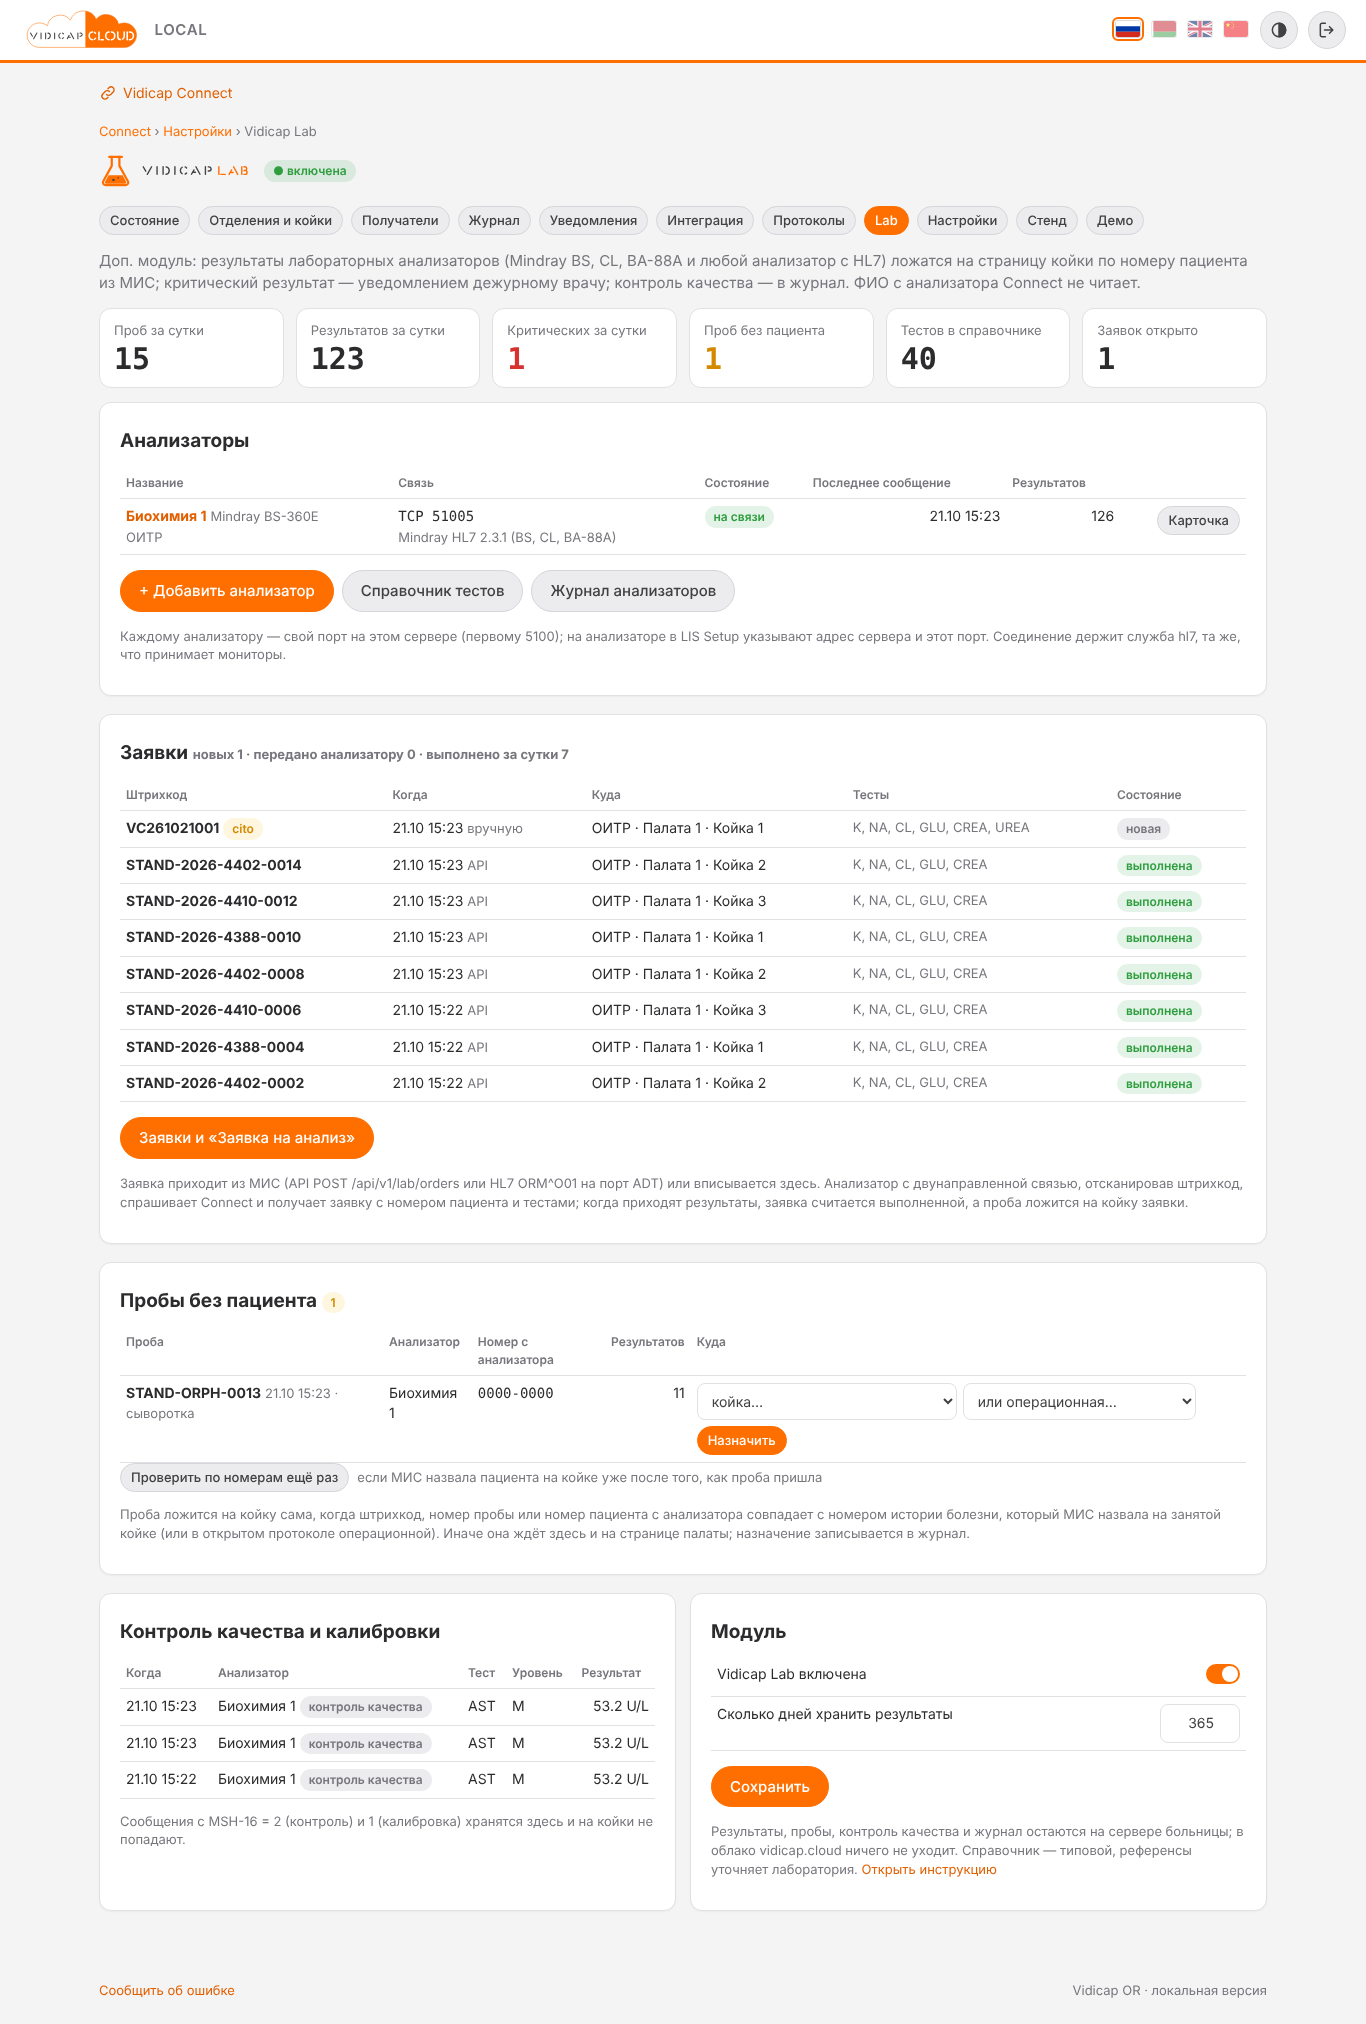The image size is (1366, 2024).
Task: Switch to the Протоколы tab
Action: pos(809,221)
